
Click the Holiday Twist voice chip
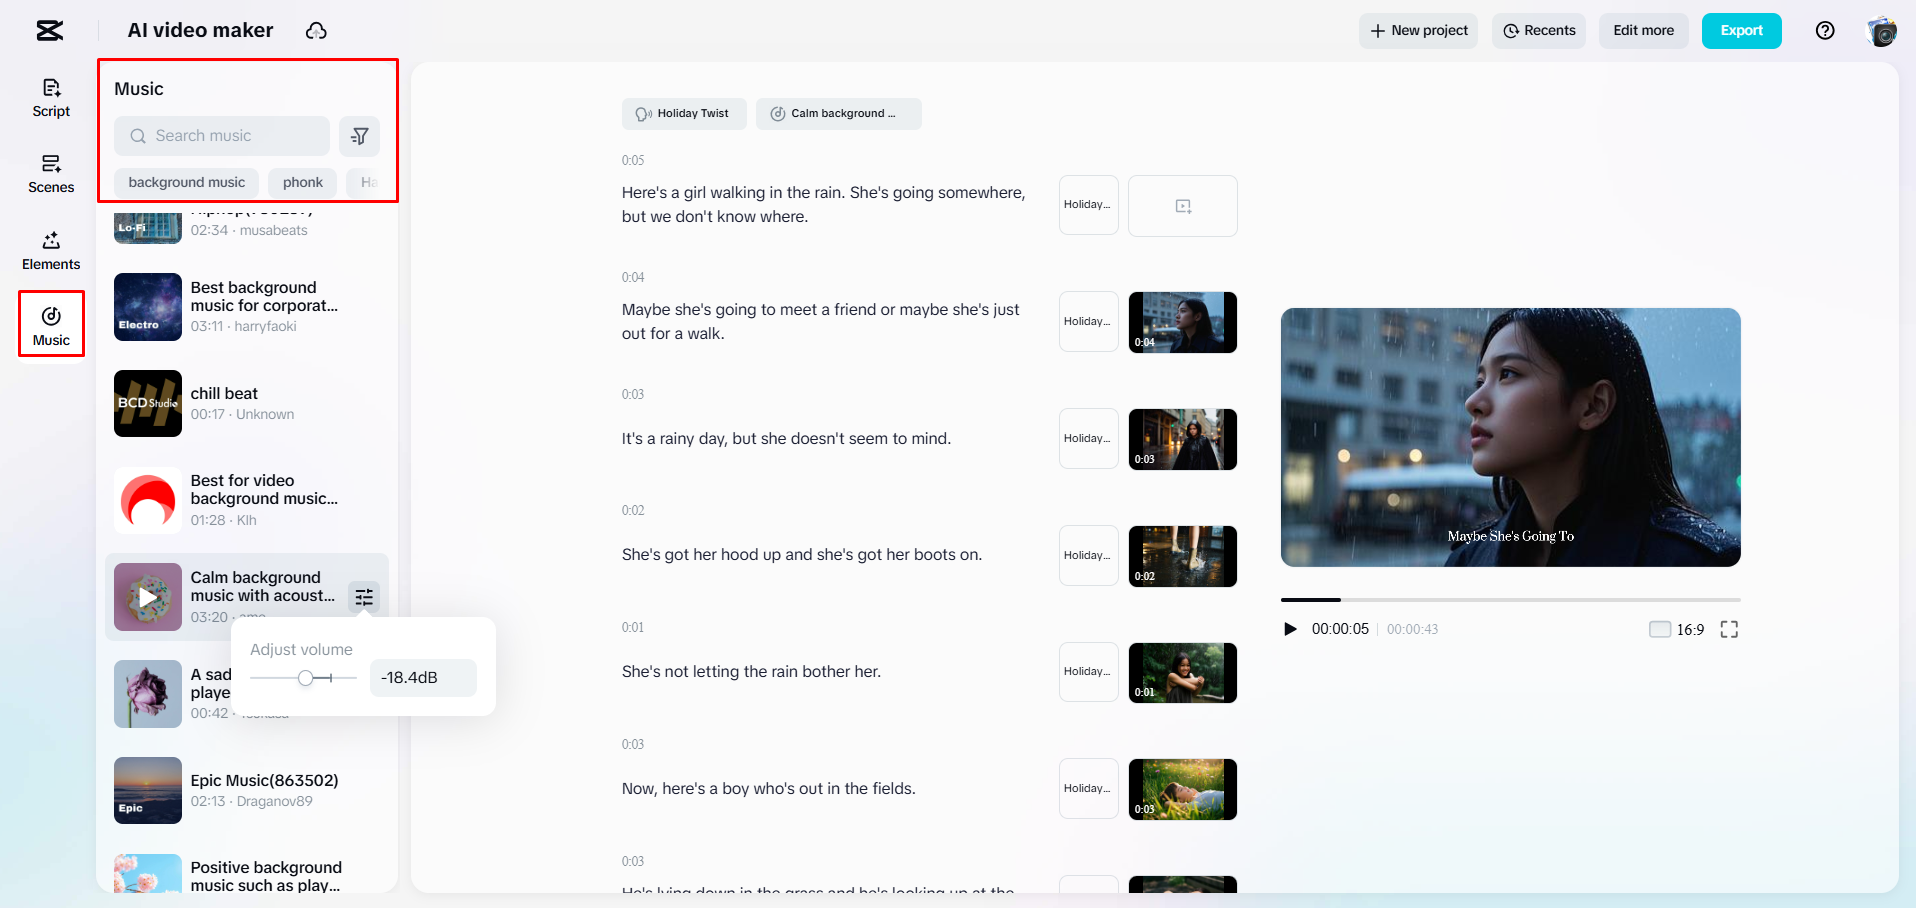click(684, 114)
